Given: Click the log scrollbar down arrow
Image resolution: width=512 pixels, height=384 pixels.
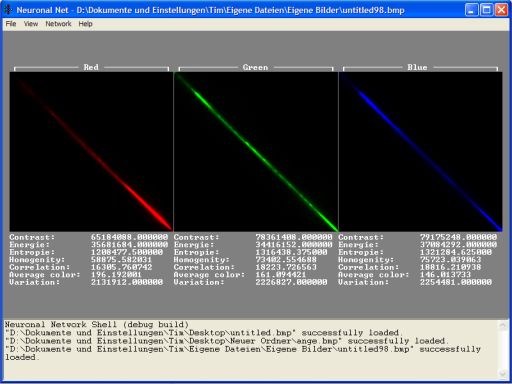Looking at the screenshot, I should pos(502,374).
